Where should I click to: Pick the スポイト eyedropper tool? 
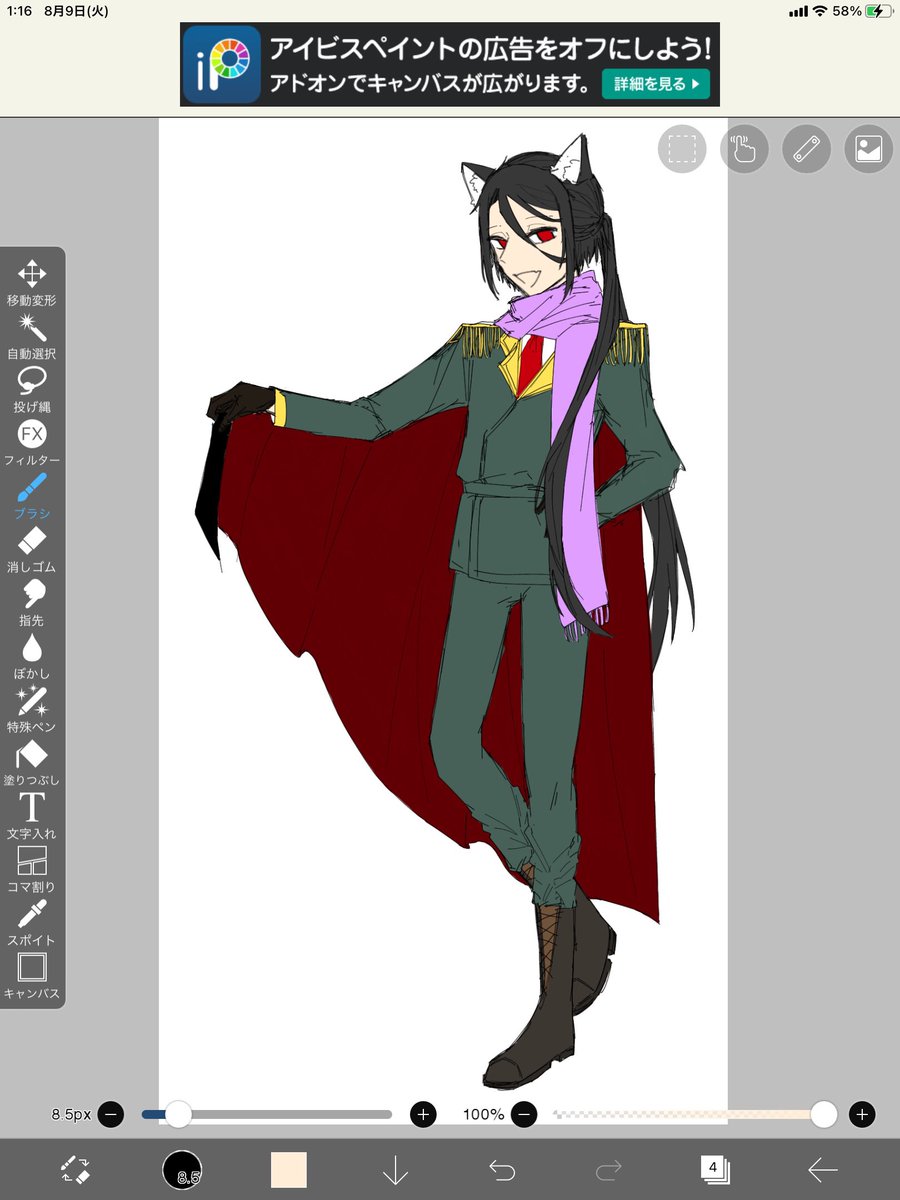(x=32, y=923)
